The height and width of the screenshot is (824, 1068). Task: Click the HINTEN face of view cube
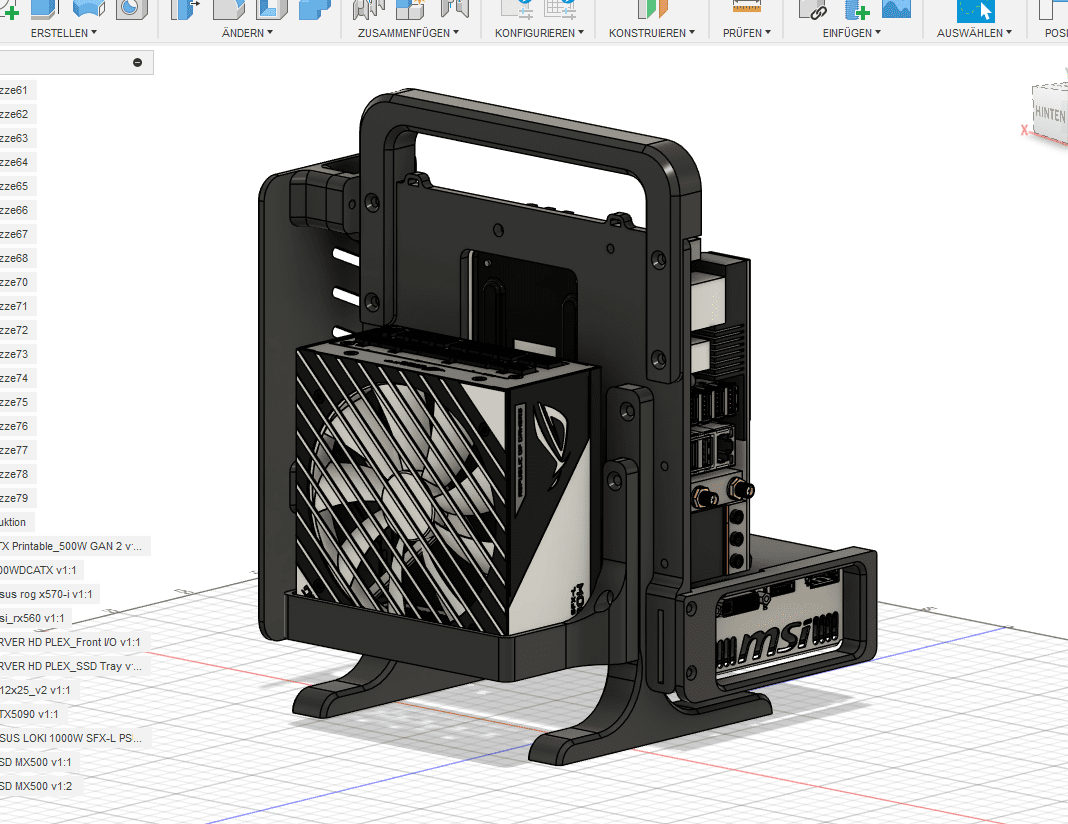pyautogui.click(x=1050, y=113)
